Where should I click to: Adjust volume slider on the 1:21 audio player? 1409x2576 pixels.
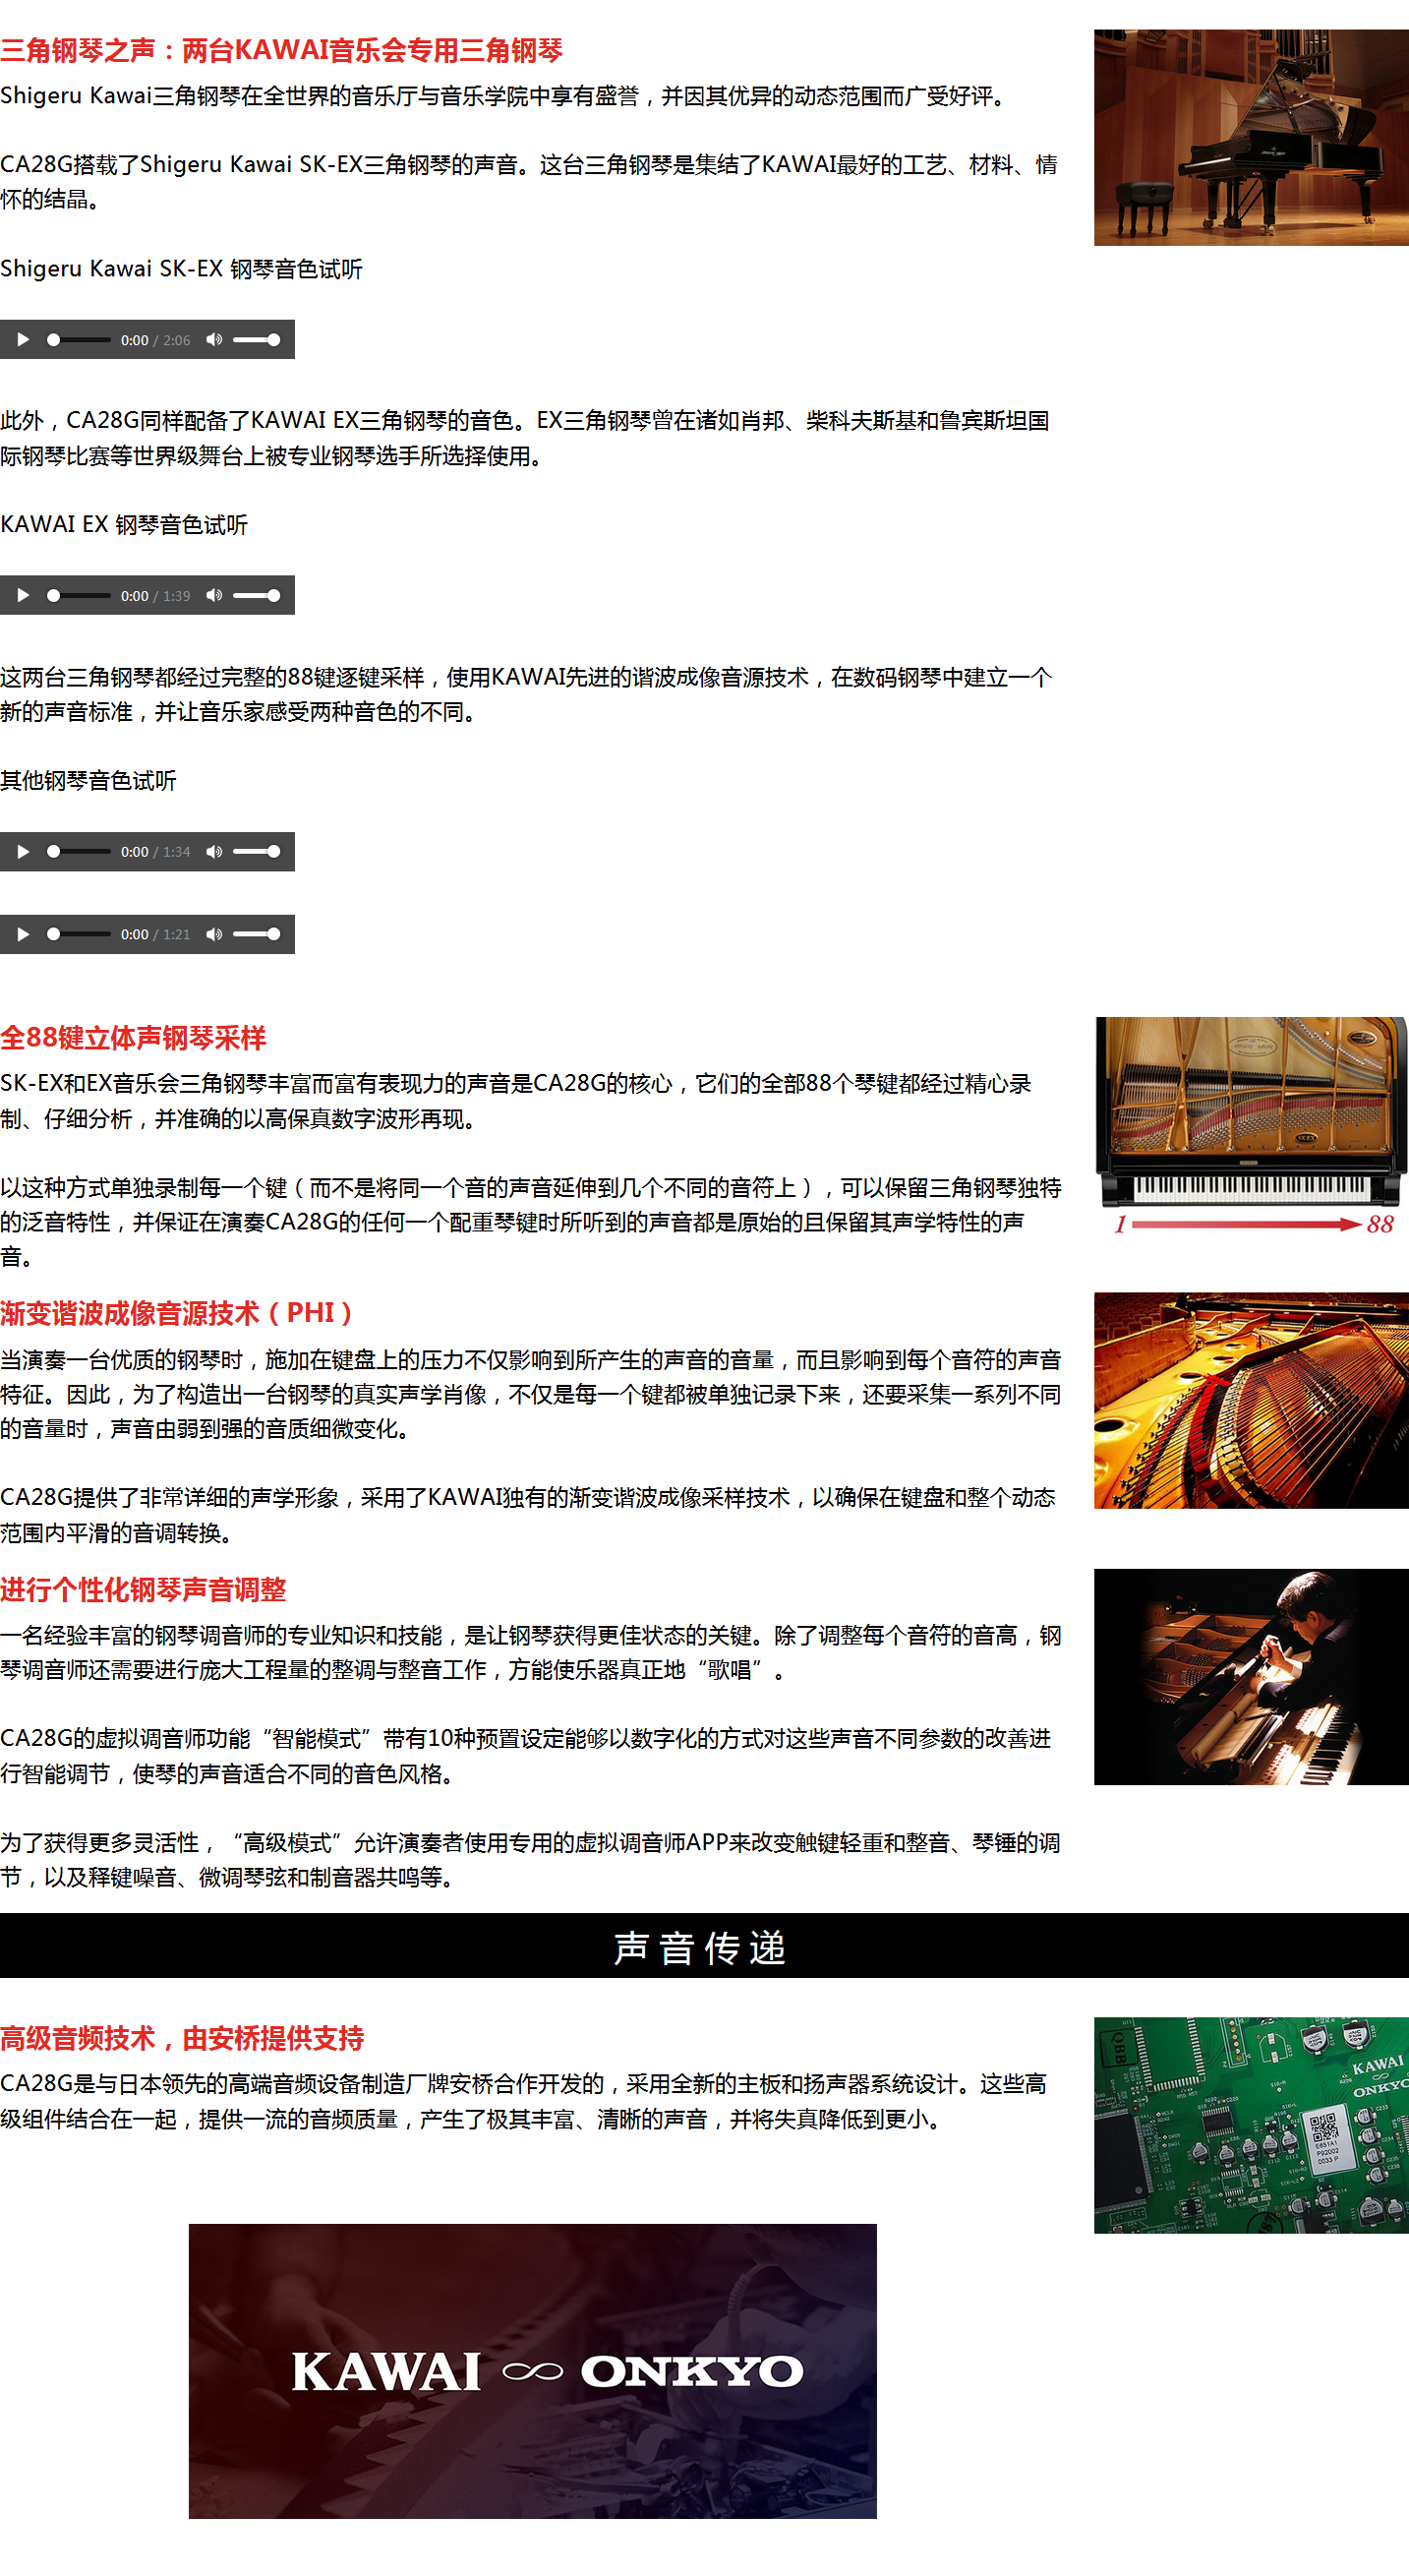coord(257,935)
